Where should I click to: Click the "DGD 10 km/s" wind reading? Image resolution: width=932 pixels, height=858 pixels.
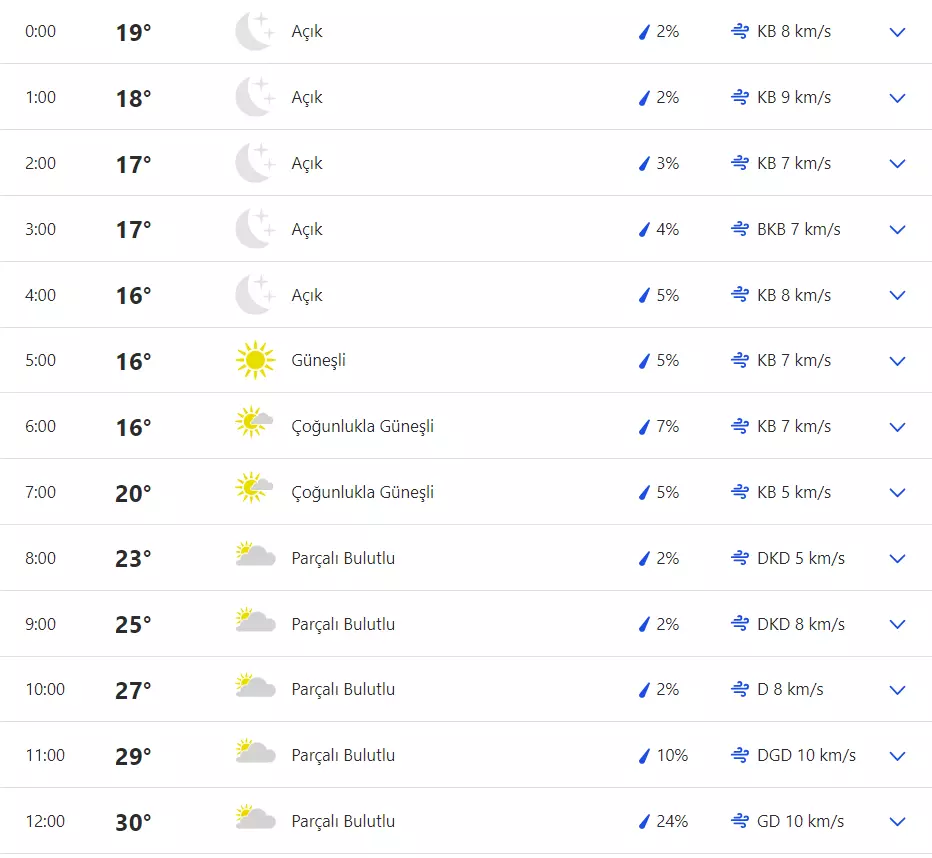click(x=806, y=755)
